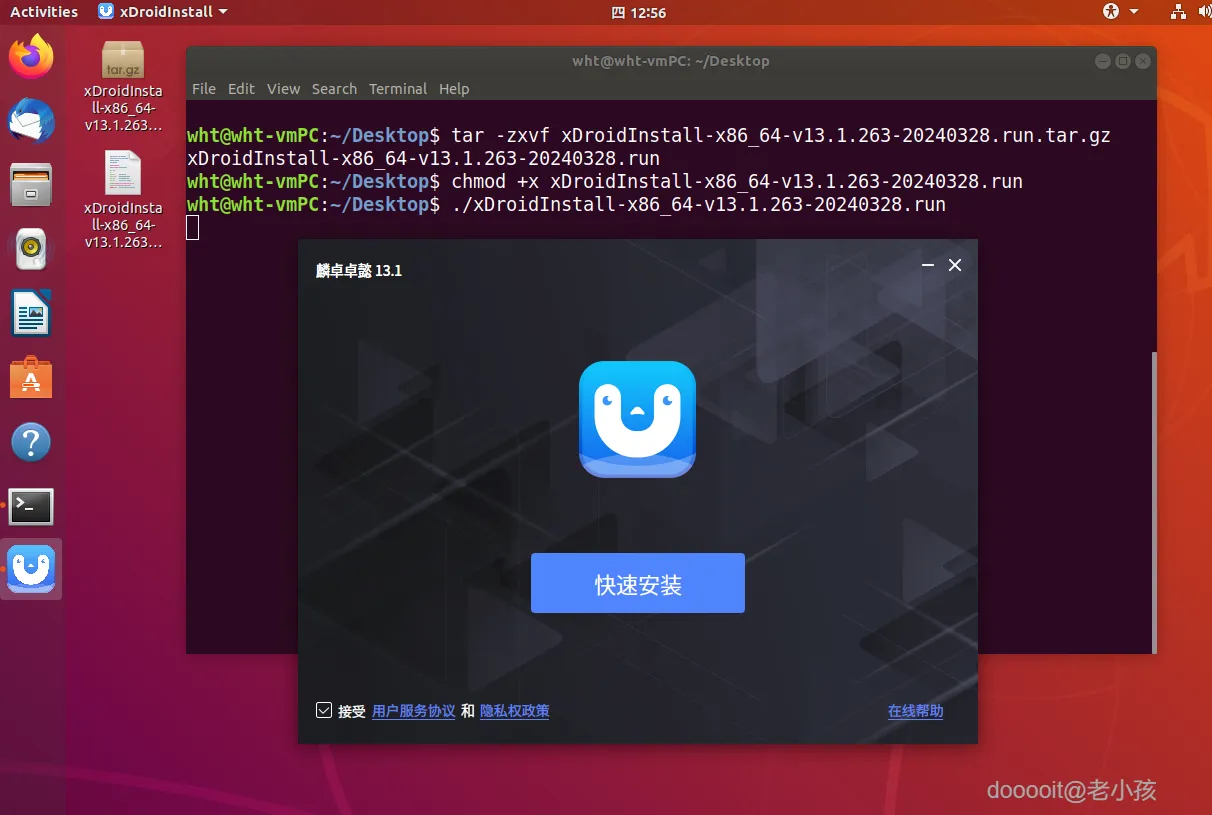Open the 12:56 clock calendar panel

coord(638,12)
